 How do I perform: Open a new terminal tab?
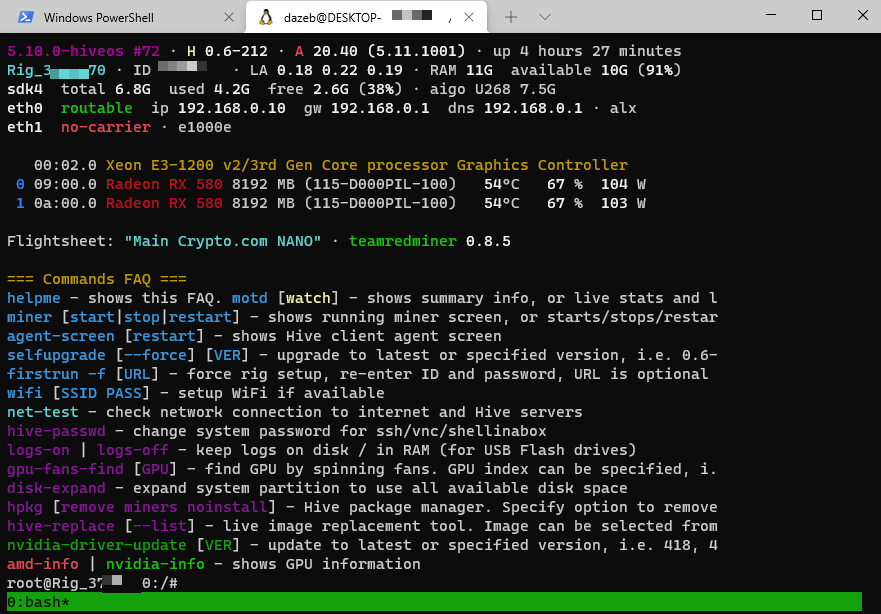[510, 17]
